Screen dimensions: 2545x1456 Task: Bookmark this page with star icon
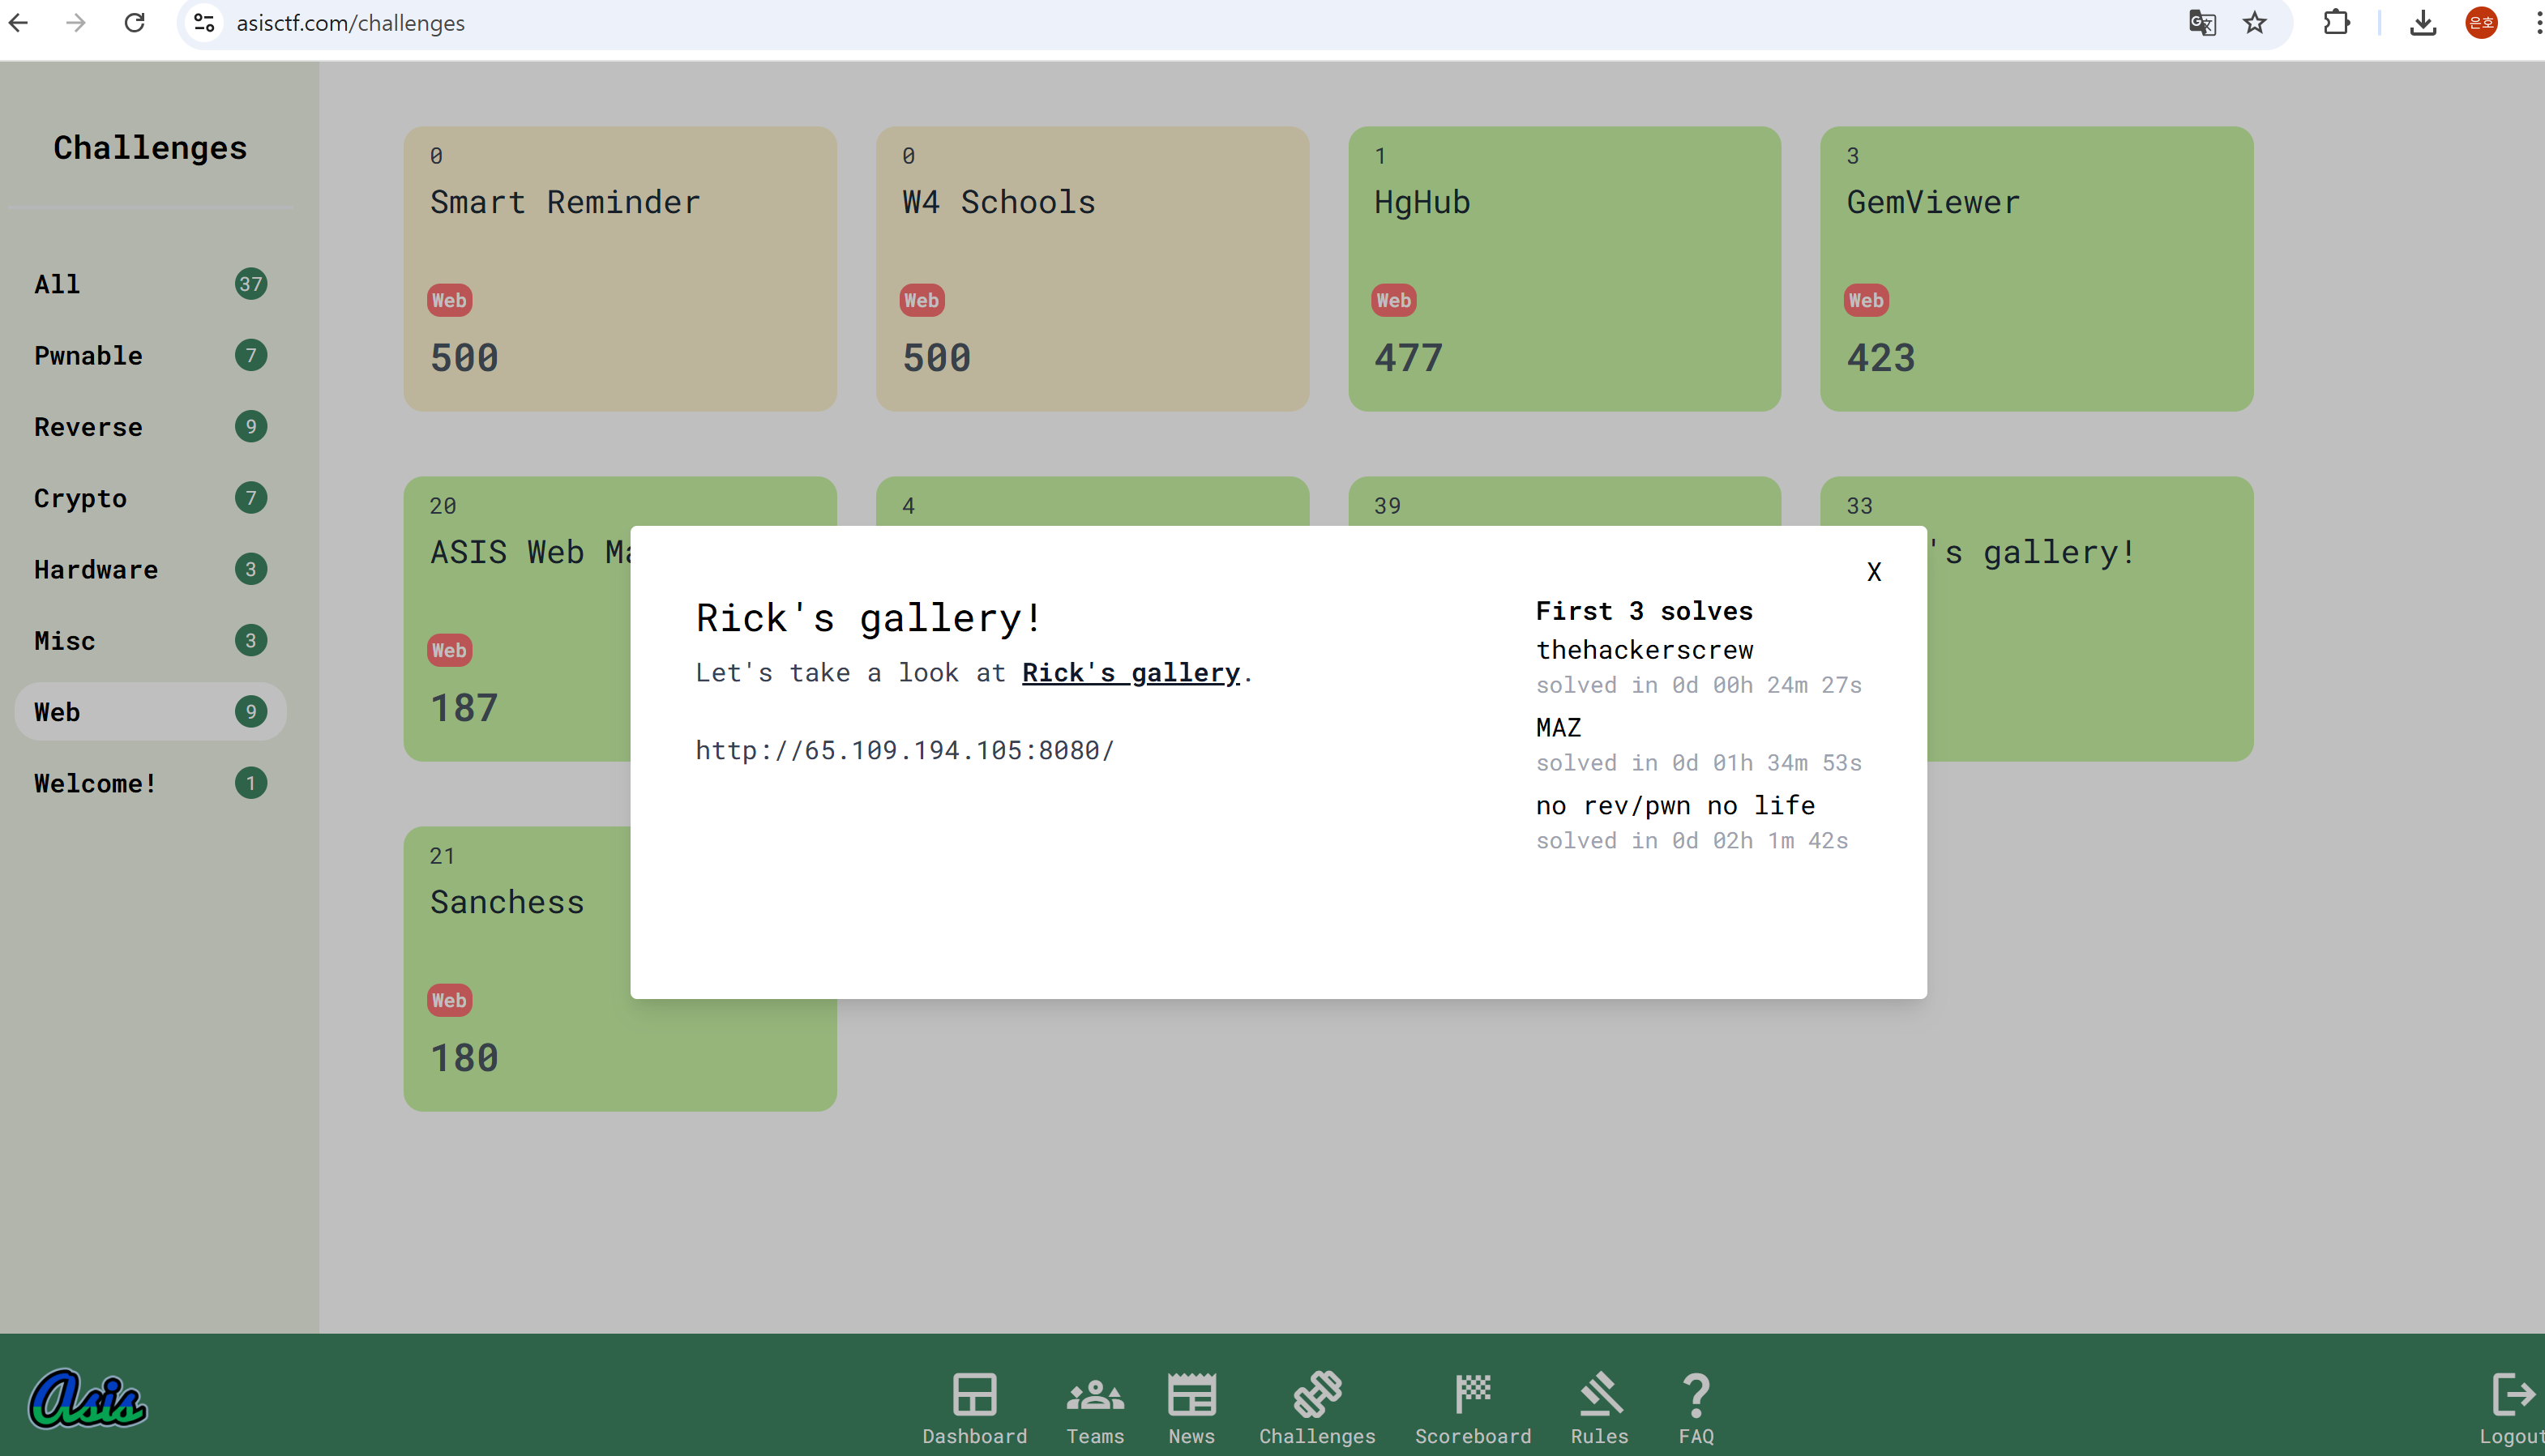[2254, 23]
